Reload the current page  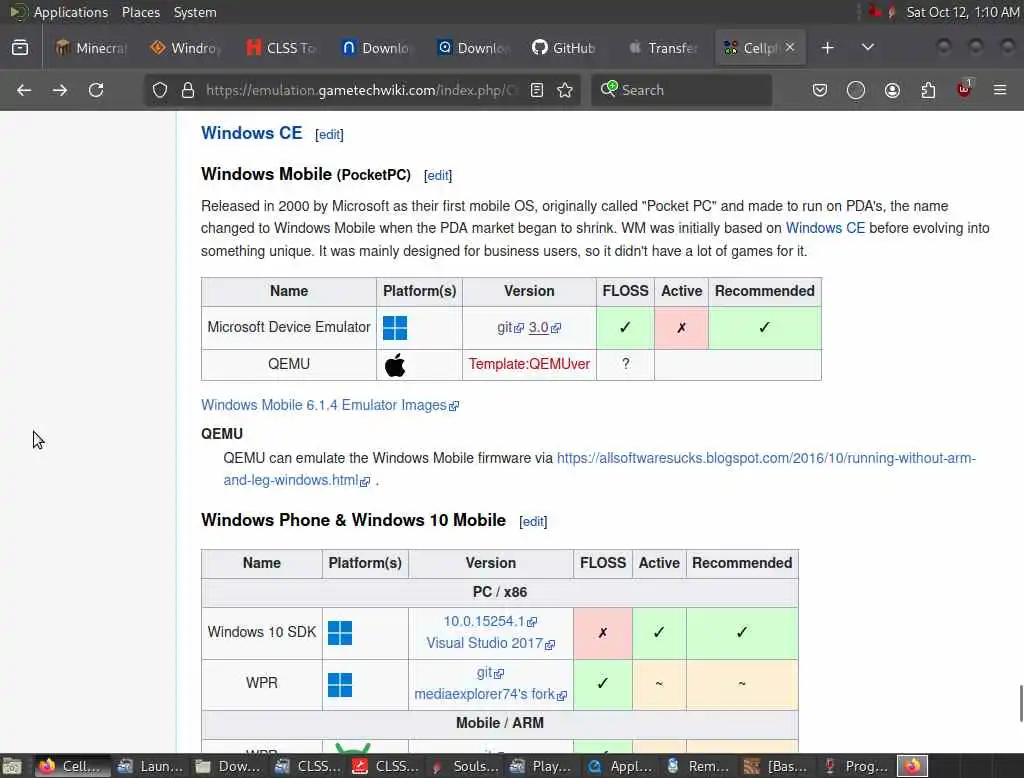tap(96, 90)
